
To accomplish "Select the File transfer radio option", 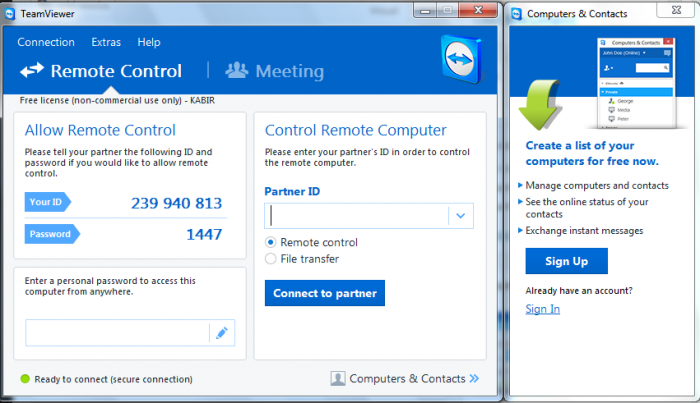I will coord(271,259).
